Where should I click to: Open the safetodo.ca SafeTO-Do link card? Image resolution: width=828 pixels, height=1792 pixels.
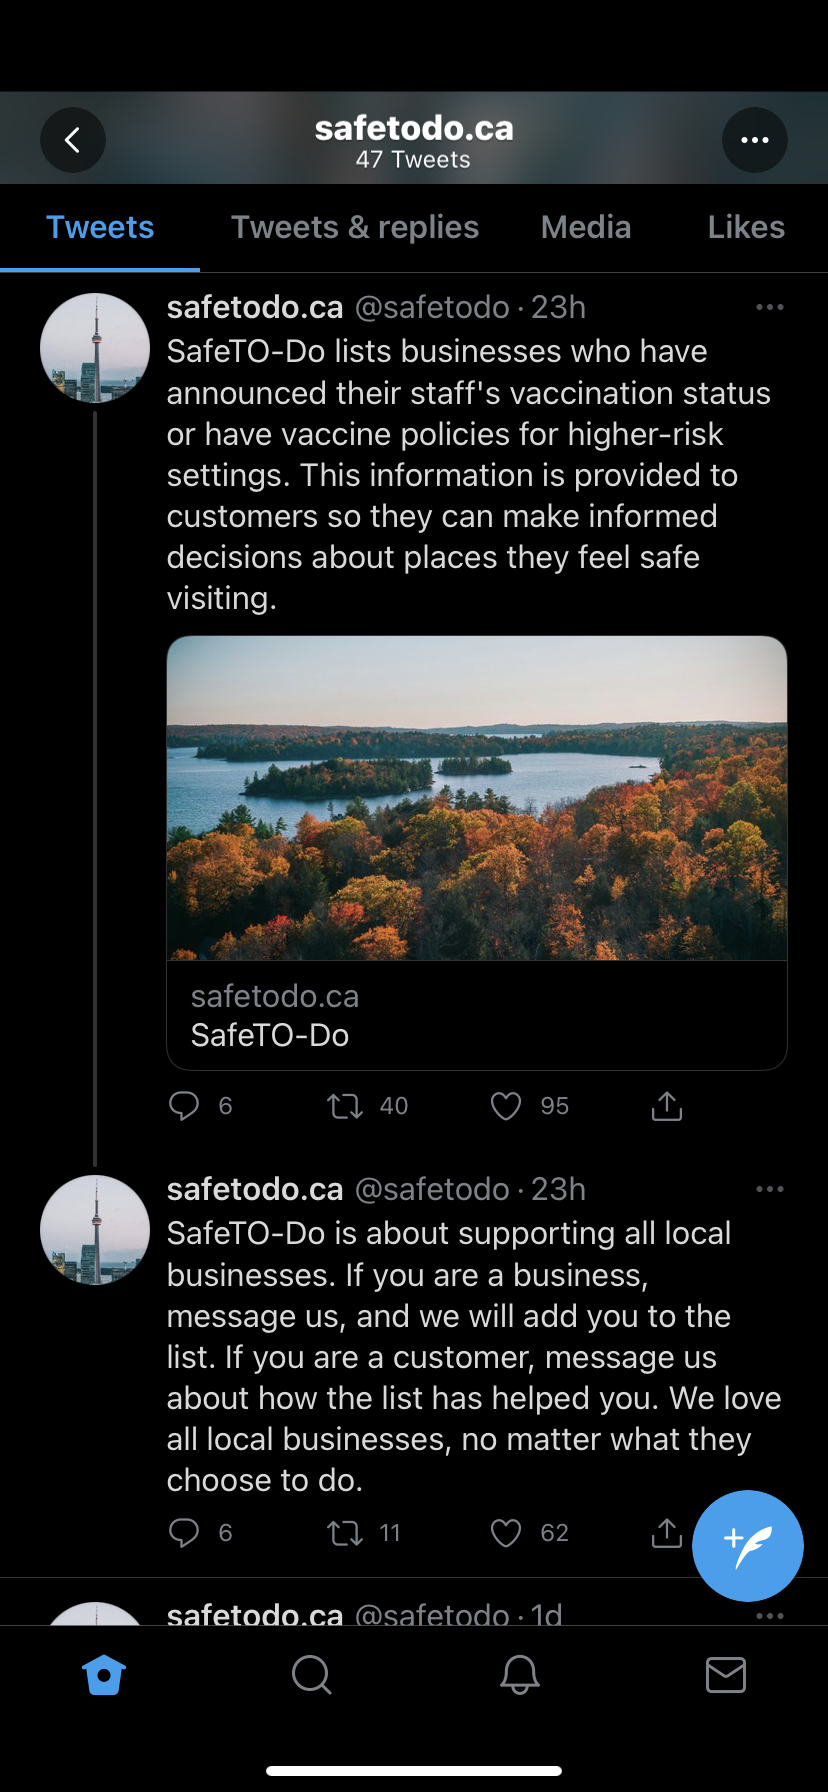[476, 1015]
